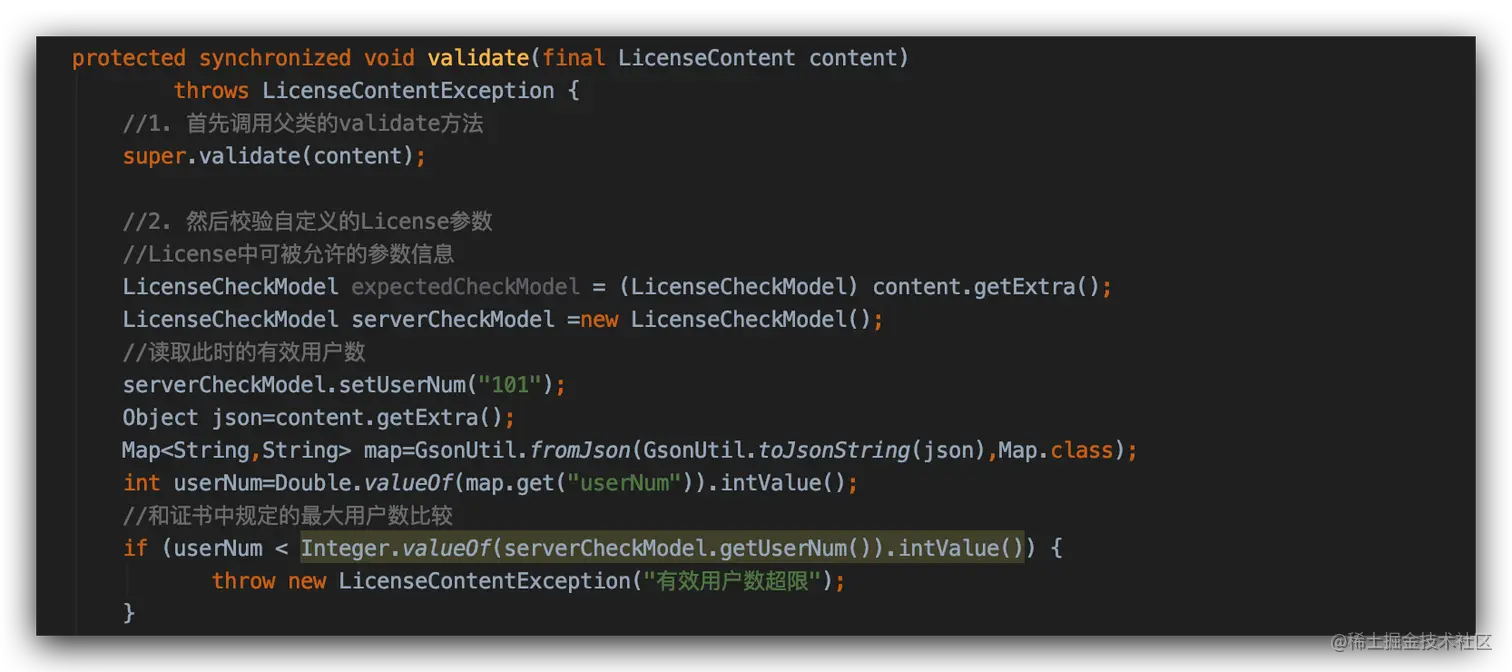This screenshot has width=1512, height=672.
Task: Click the 'if' keyword
Action: pos(136,548)
